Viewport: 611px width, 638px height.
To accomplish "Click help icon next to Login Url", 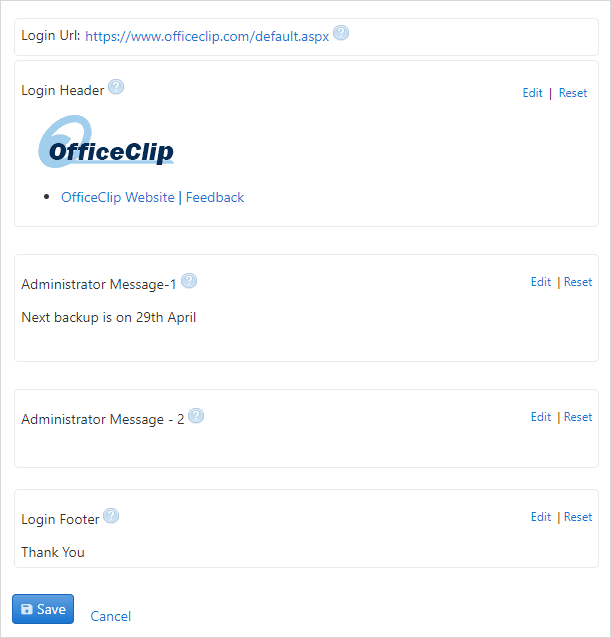I will [341, 33].
